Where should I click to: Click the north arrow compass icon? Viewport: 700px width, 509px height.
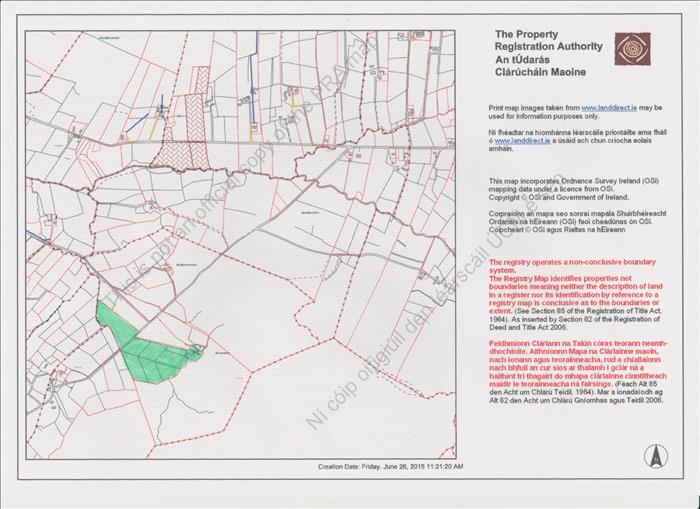click(x=656, y=456)
